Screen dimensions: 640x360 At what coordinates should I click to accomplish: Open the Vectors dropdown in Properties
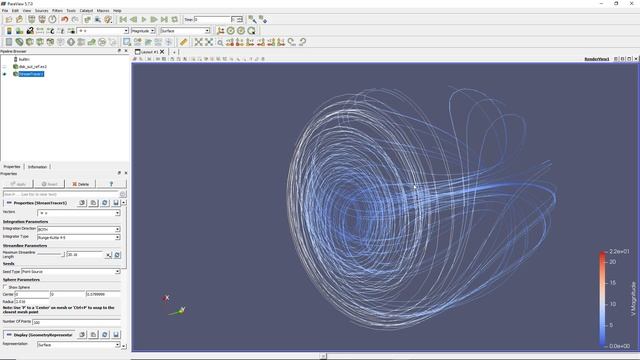79,213
